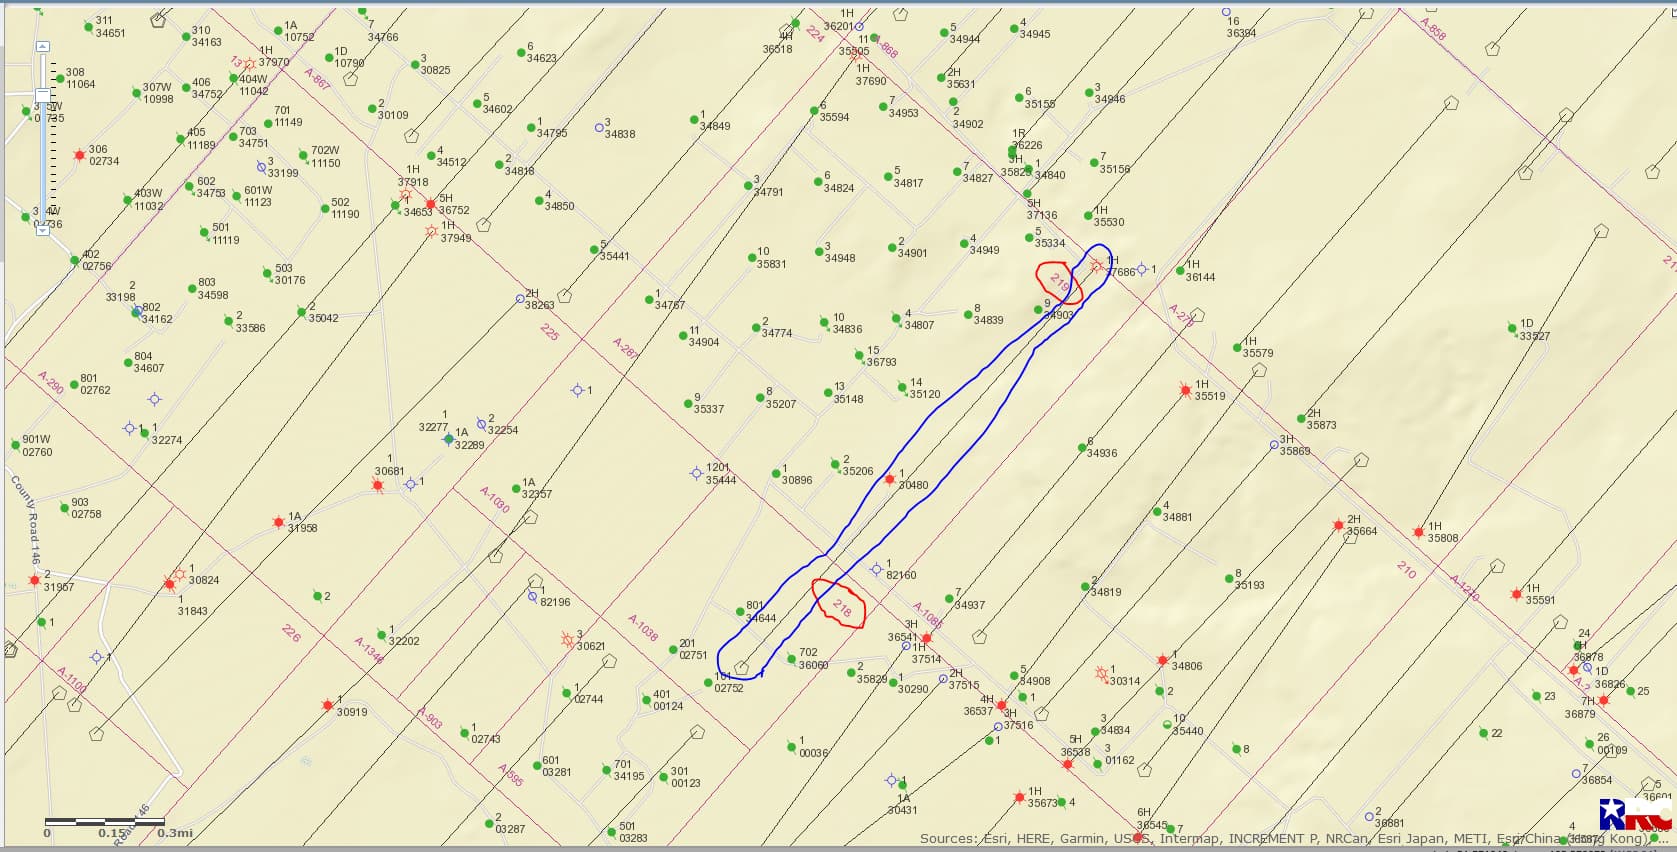Select green well 10 35831
Screen dimensions: 1677x852
752,258
